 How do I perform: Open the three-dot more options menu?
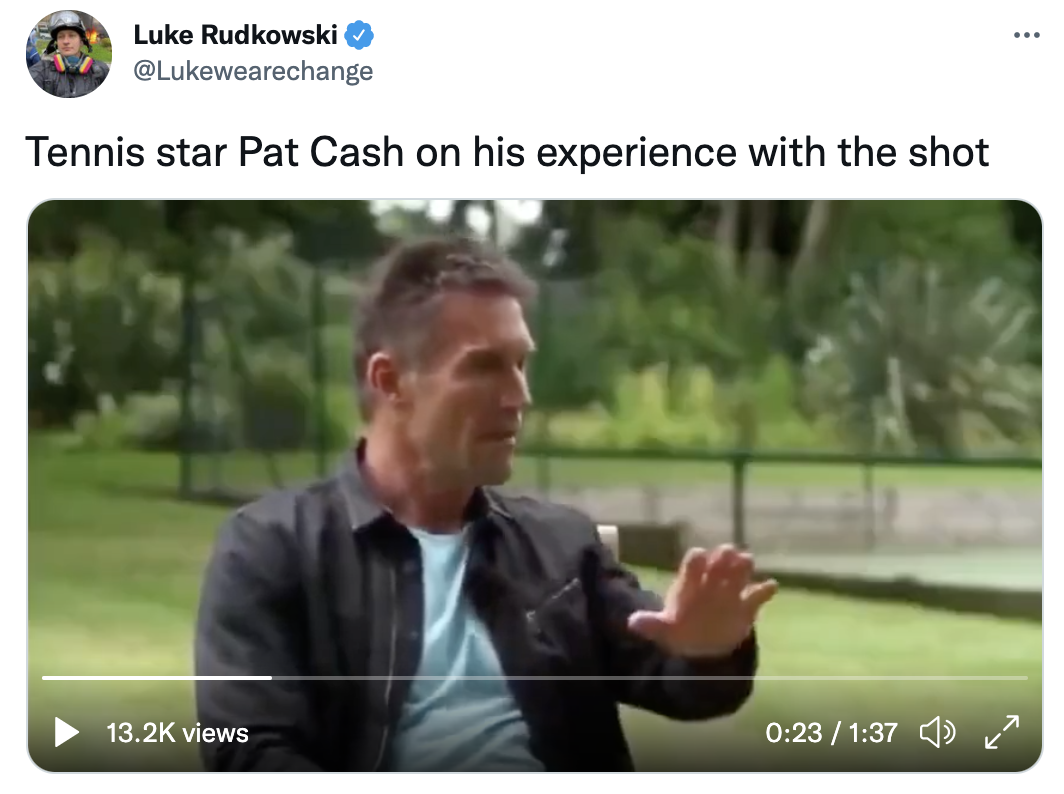point(1027,35)
